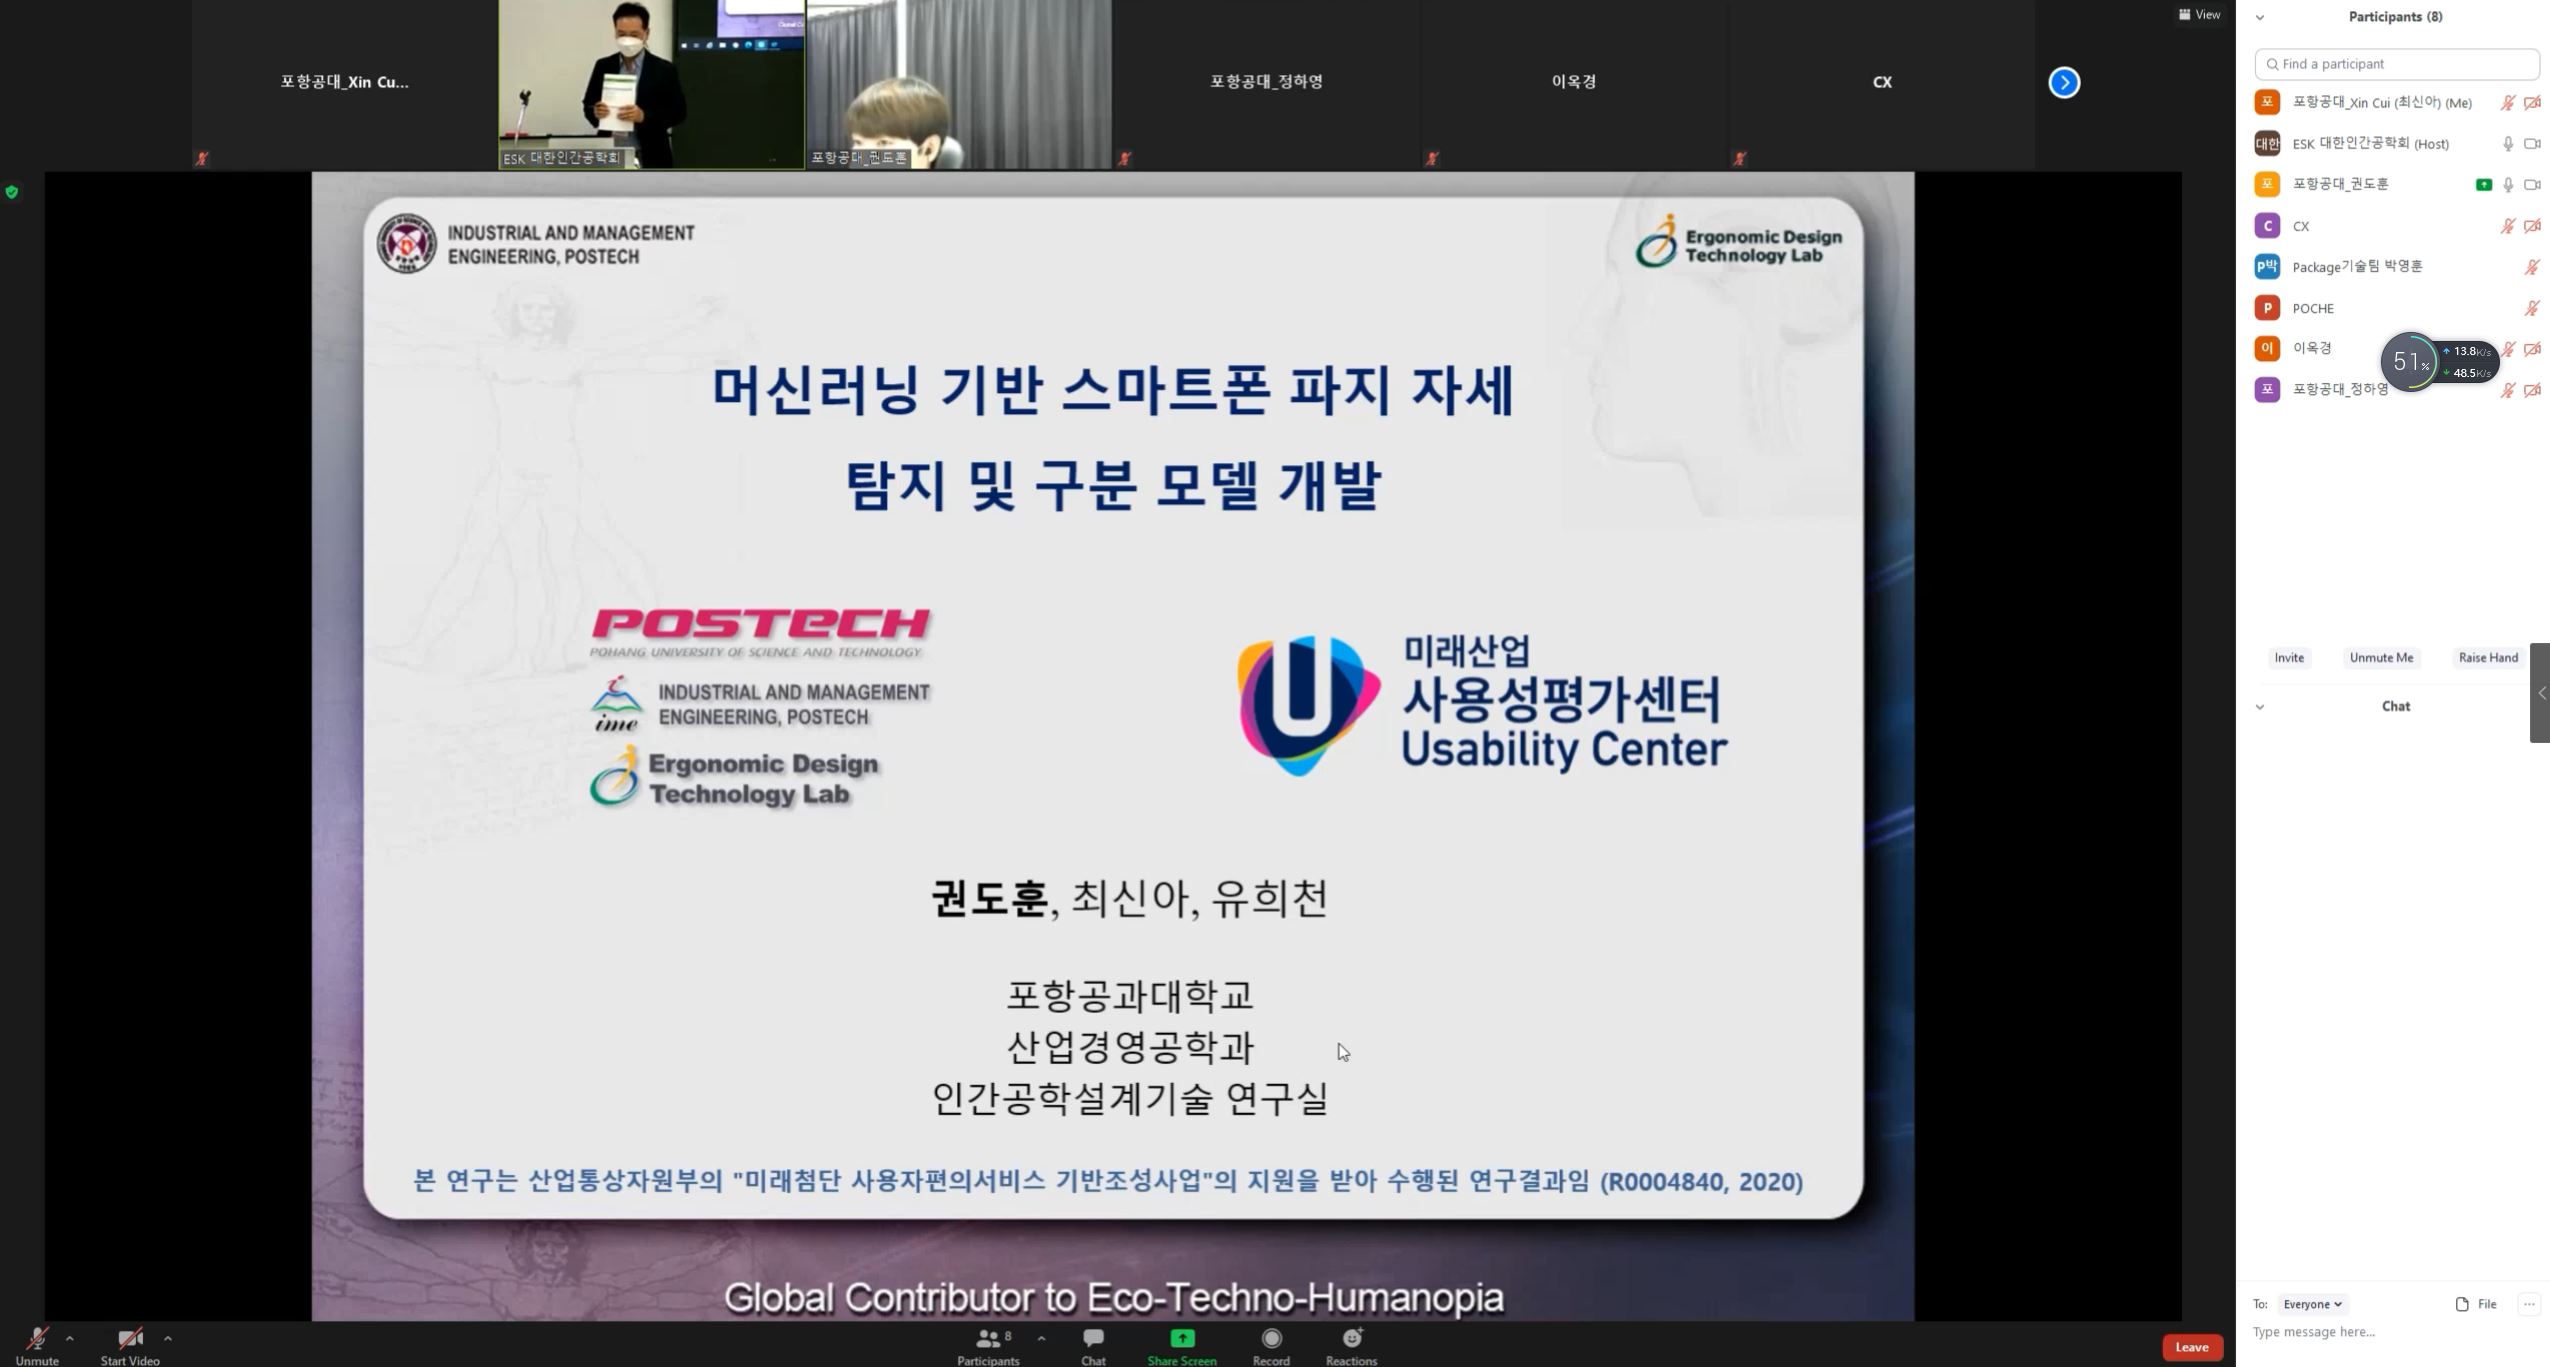Click the Chat icon in toolbar
This screenshot has height=1367, width=2550.
pos(1093,1338)
